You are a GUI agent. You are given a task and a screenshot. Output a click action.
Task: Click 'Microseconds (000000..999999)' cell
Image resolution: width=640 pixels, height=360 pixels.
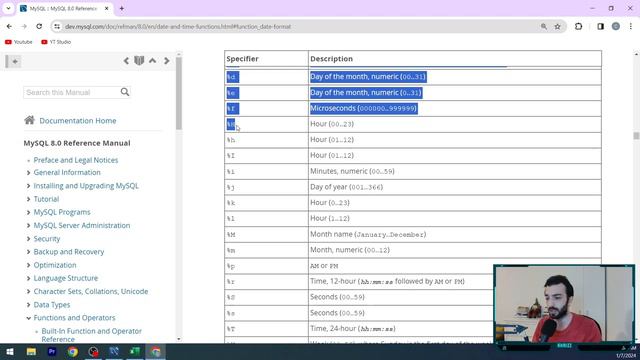coord(455,109)
